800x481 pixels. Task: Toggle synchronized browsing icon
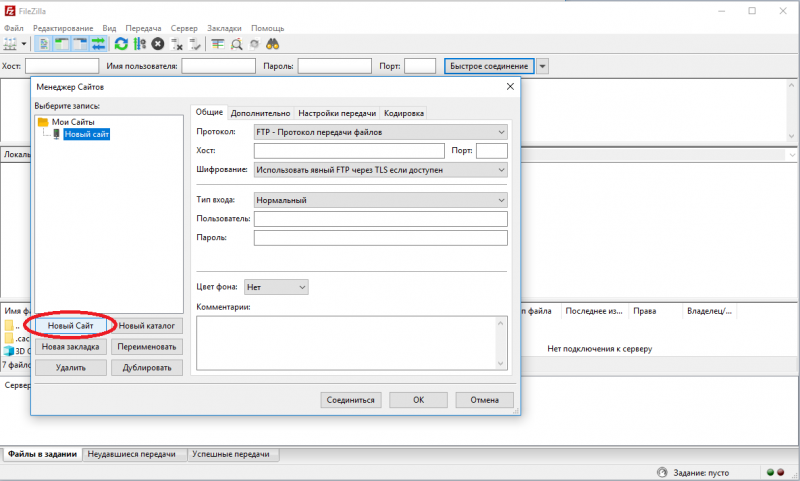pos(254,44)
